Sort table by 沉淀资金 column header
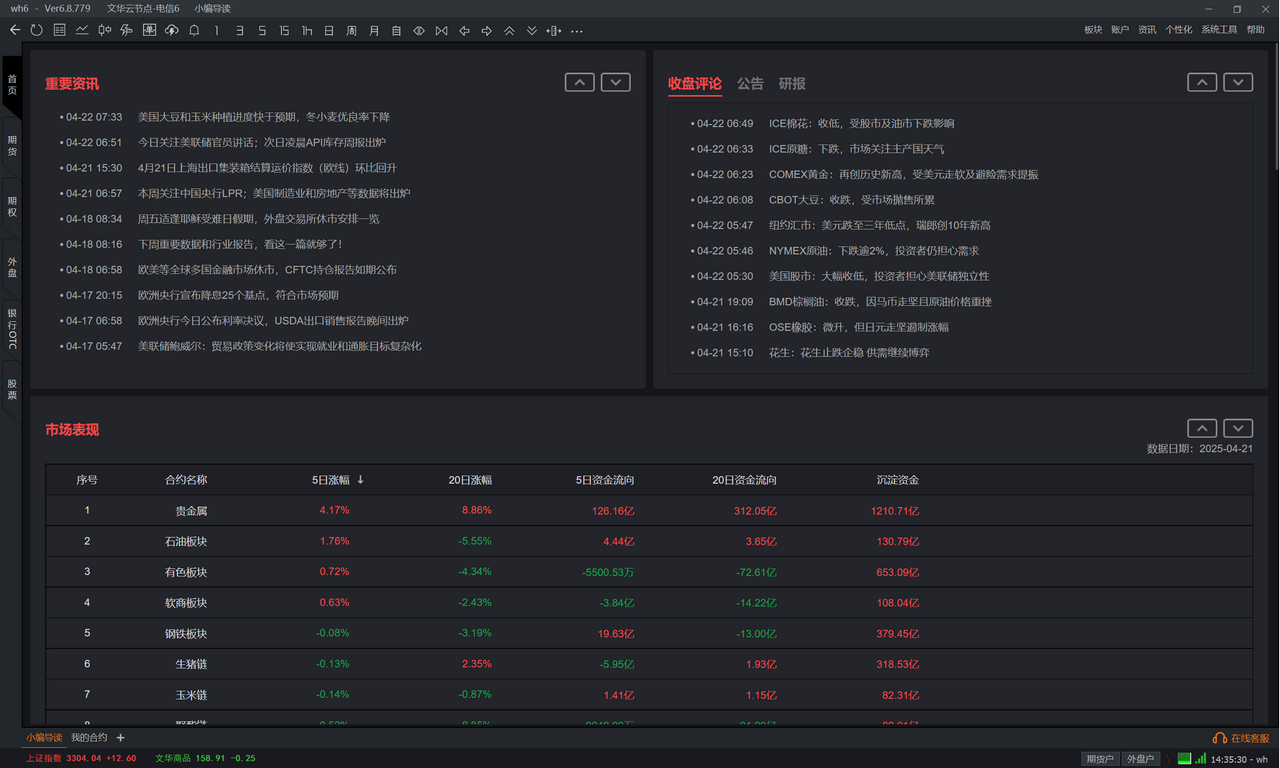The height and width of the screenshot is (768, 1280). tap(897, 480)
